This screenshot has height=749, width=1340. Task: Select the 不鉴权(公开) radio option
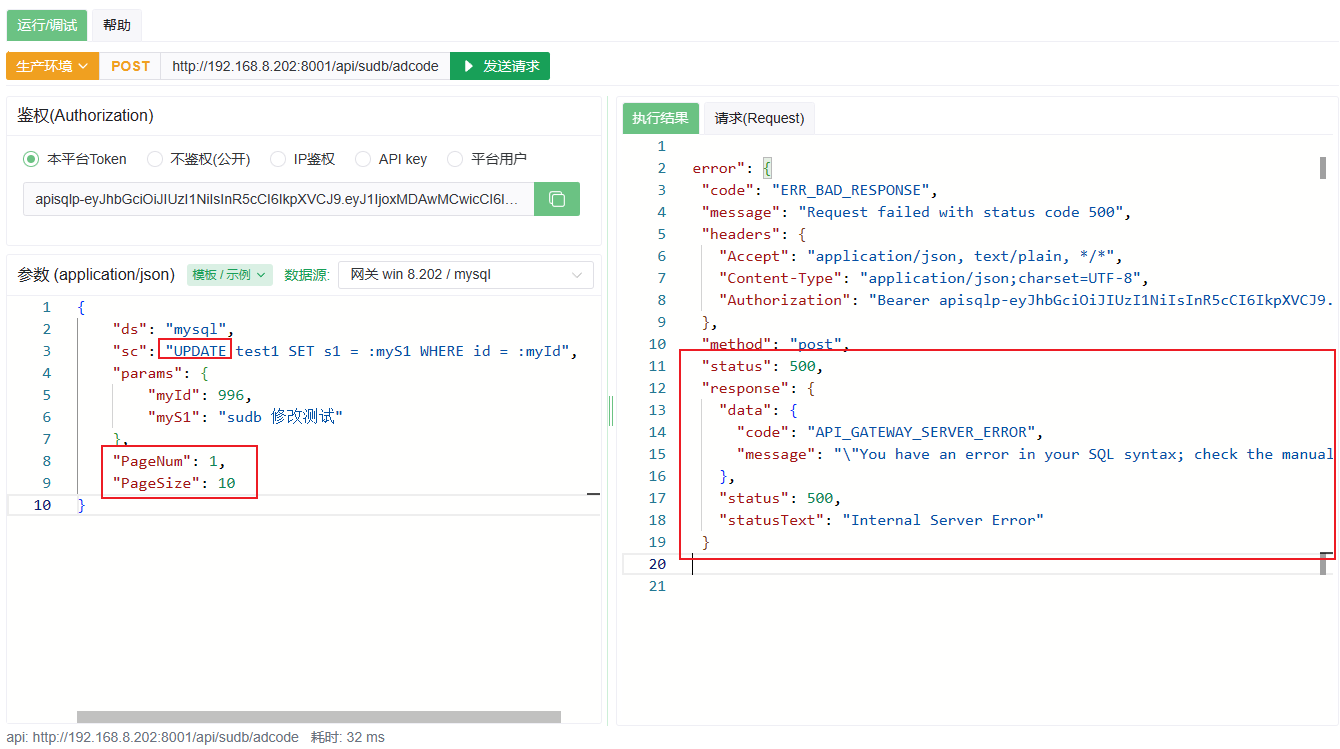(x=154, y=159)
